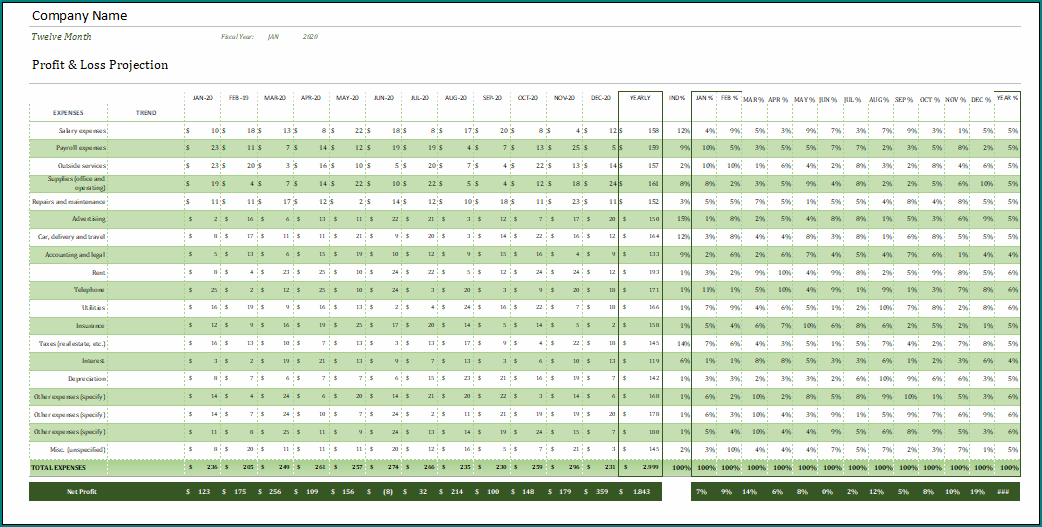Click the 19% Net Profit percentage cell
Screen dimensions: 1042x527
point(978,492)
